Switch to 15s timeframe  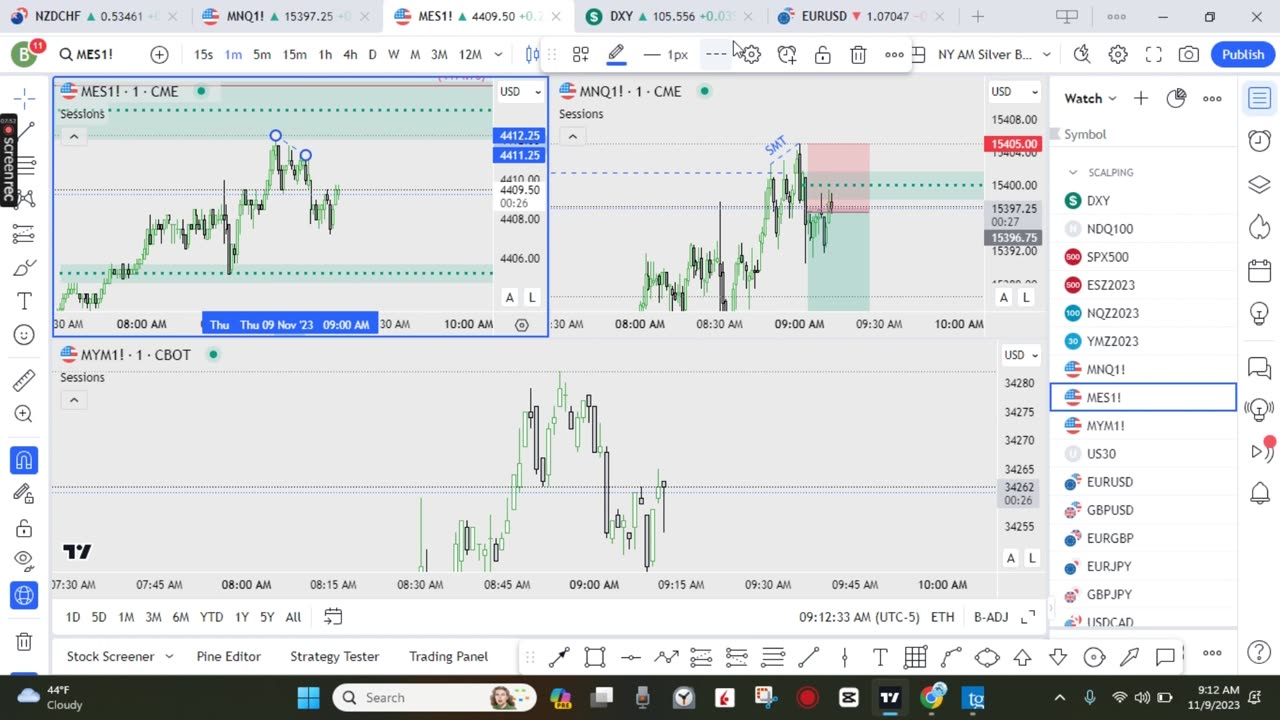203,55
